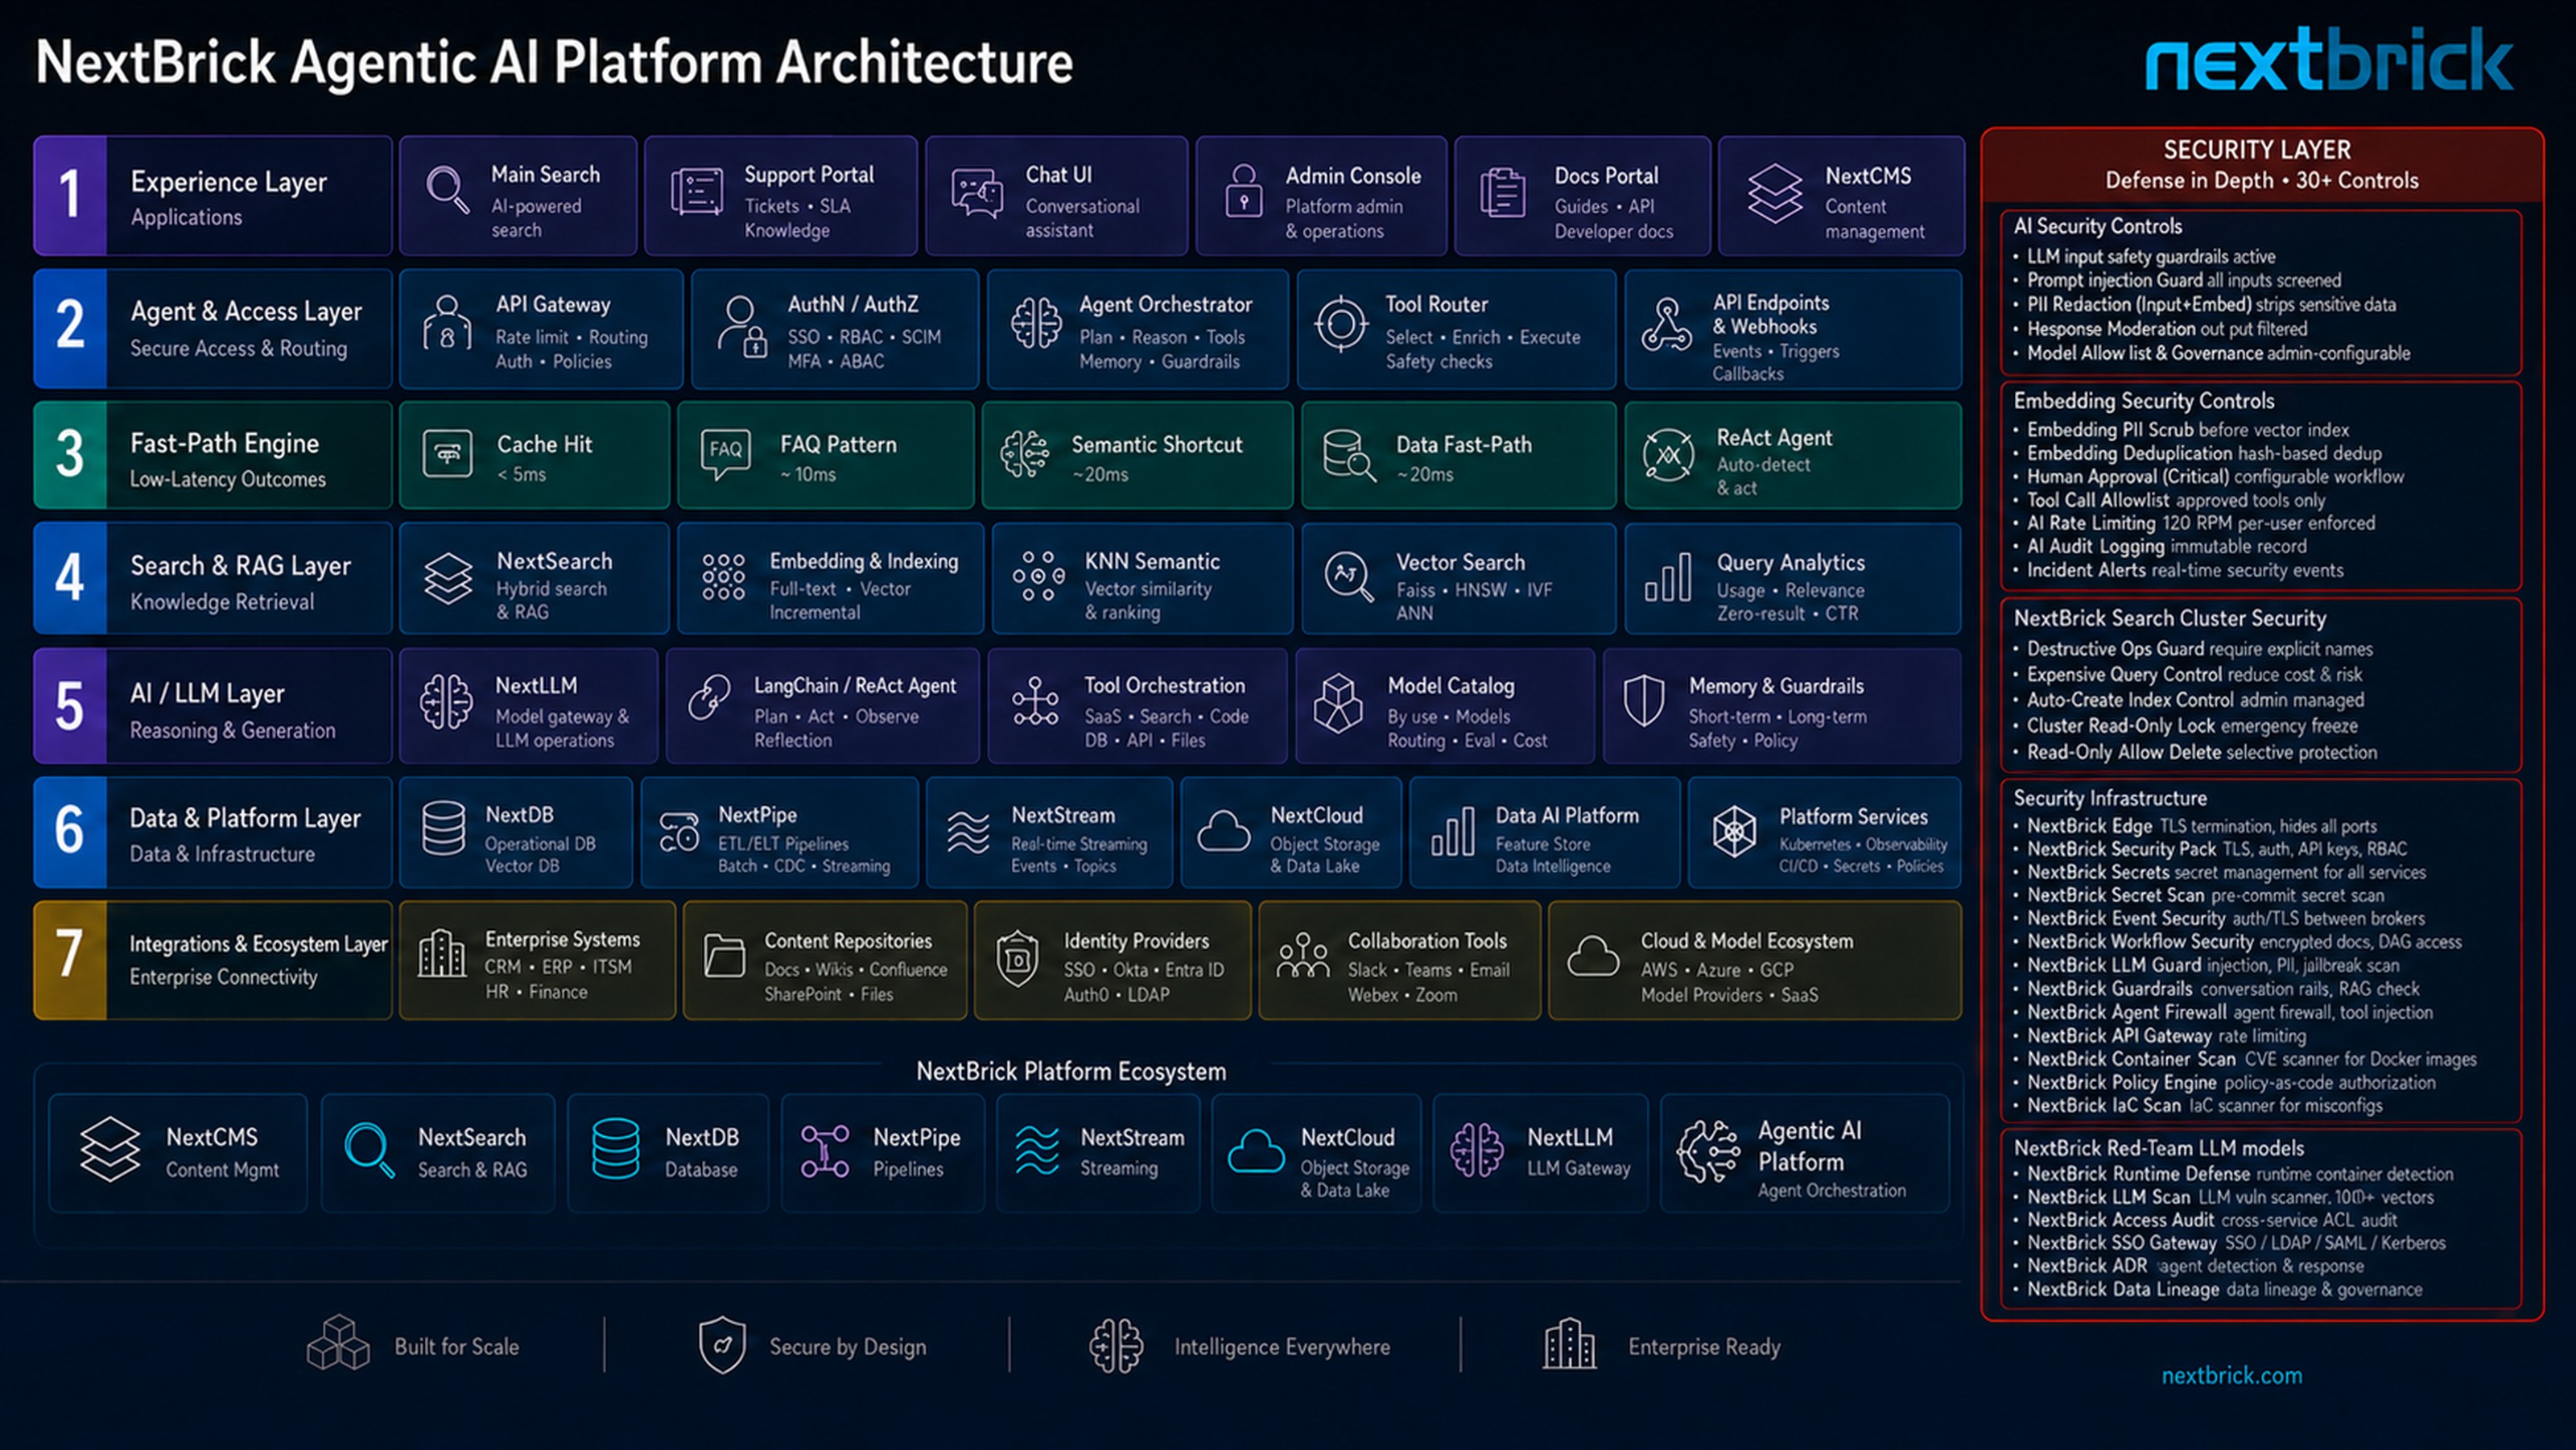
Task: Click the Tool Orchestration title
Action: click(x=1164, y=686)
